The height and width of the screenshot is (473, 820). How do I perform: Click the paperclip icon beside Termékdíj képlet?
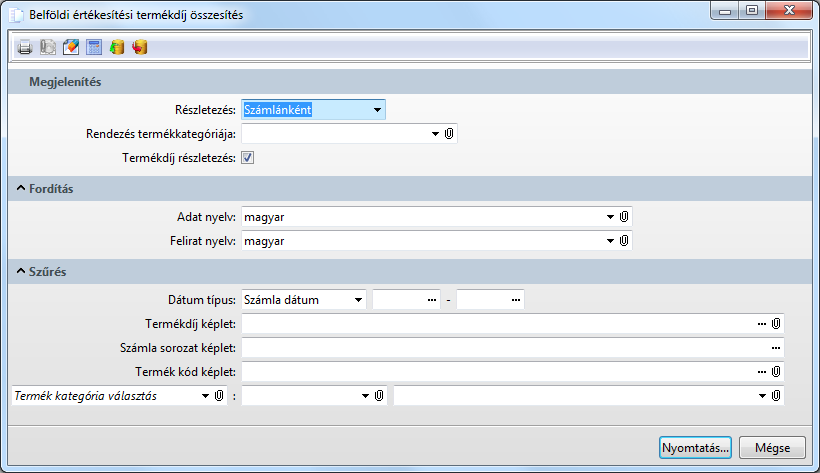point(777,324)
